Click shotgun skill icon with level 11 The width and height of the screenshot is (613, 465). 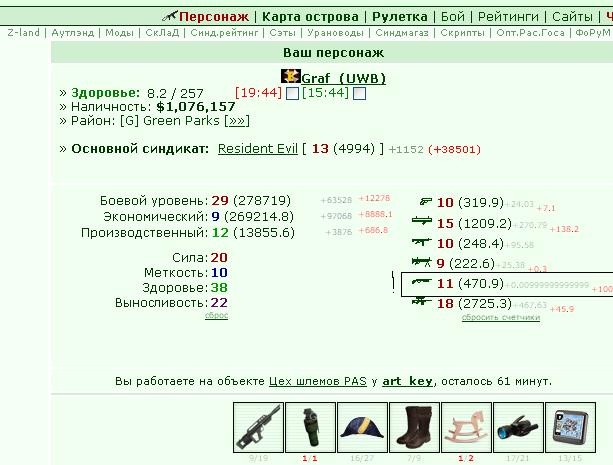422,282
